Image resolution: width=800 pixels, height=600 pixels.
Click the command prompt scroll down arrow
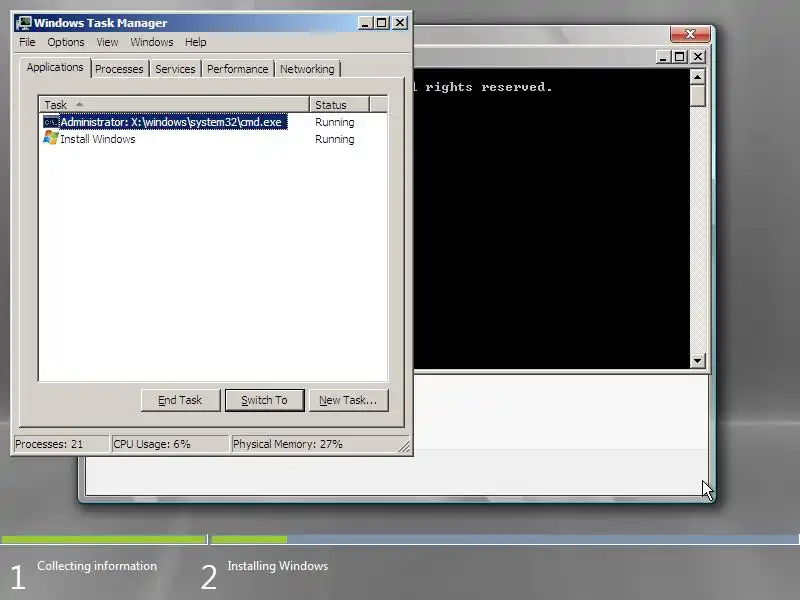point(697,361)
